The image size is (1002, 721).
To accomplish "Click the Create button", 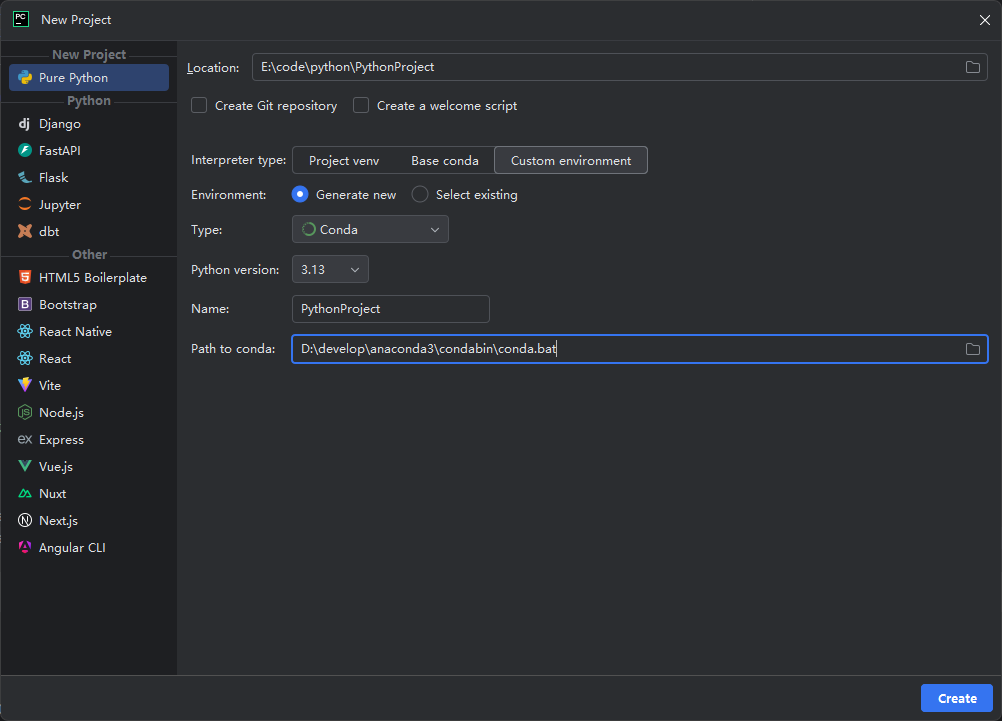I will (957, 698).
